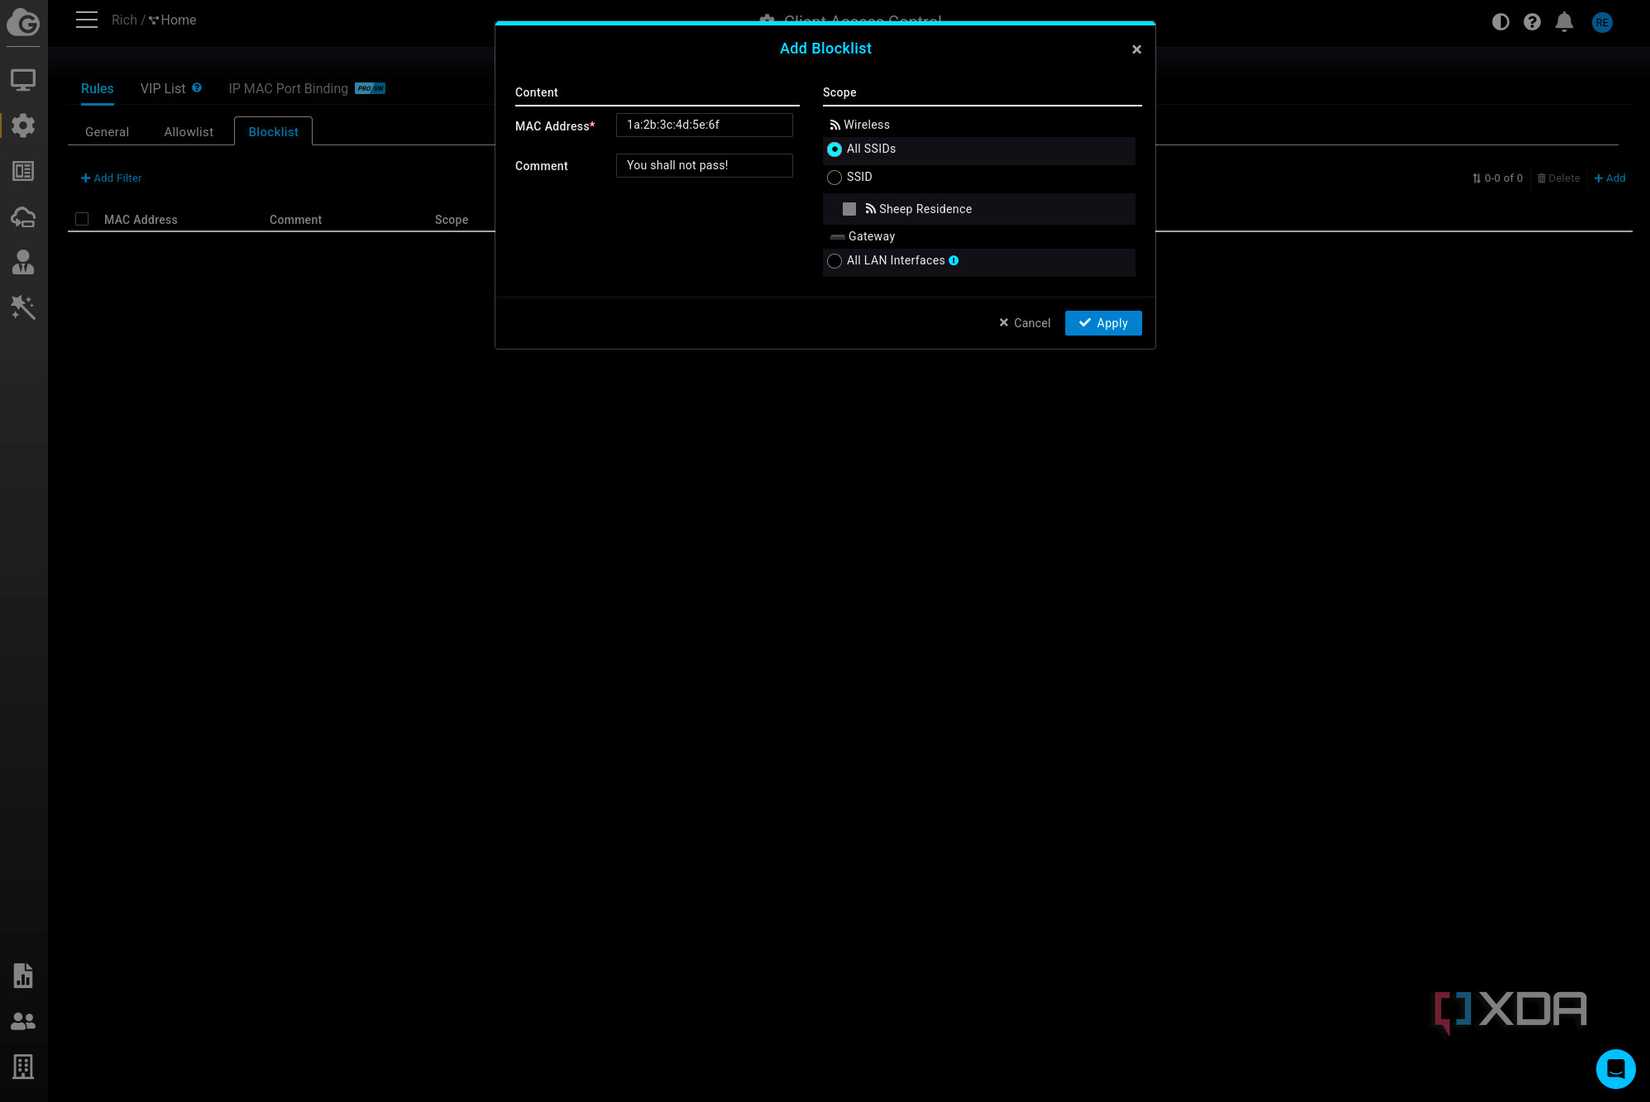1650x1102 pixels.
Task: Open the admin user icon in sidebar
Action: [x=24, y=262]
